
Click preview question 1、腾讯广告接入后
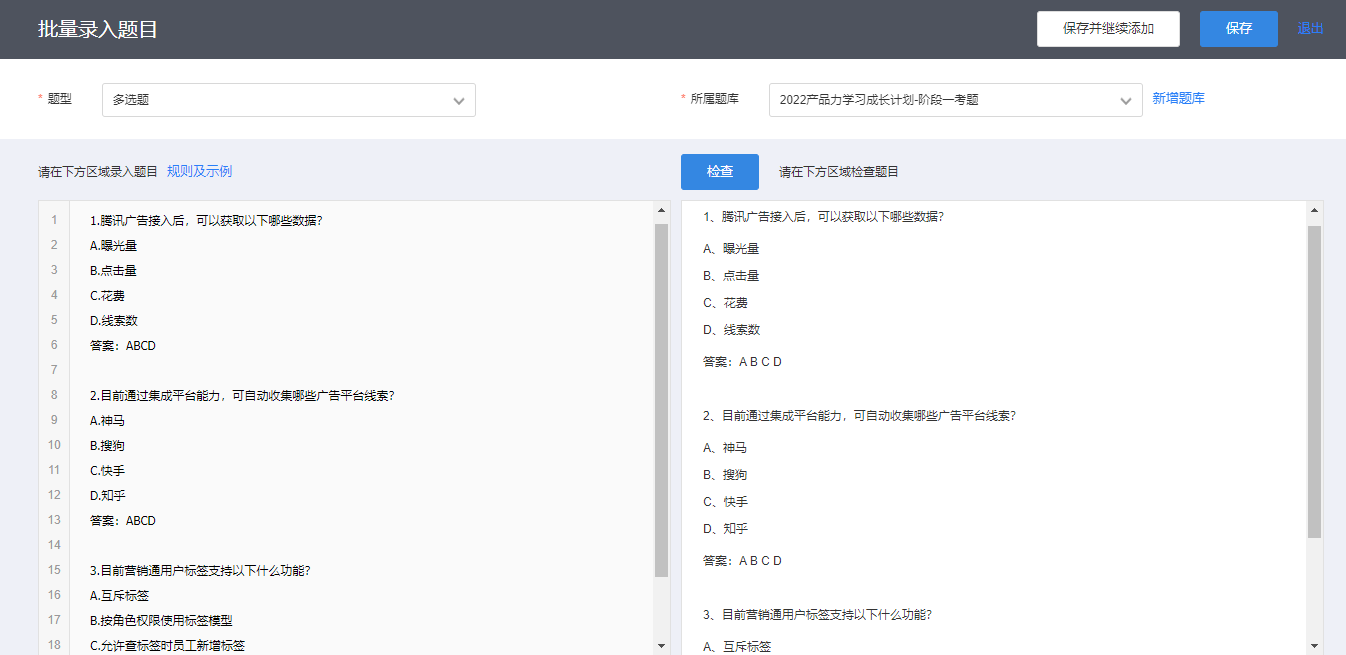(x=823, y=216)
